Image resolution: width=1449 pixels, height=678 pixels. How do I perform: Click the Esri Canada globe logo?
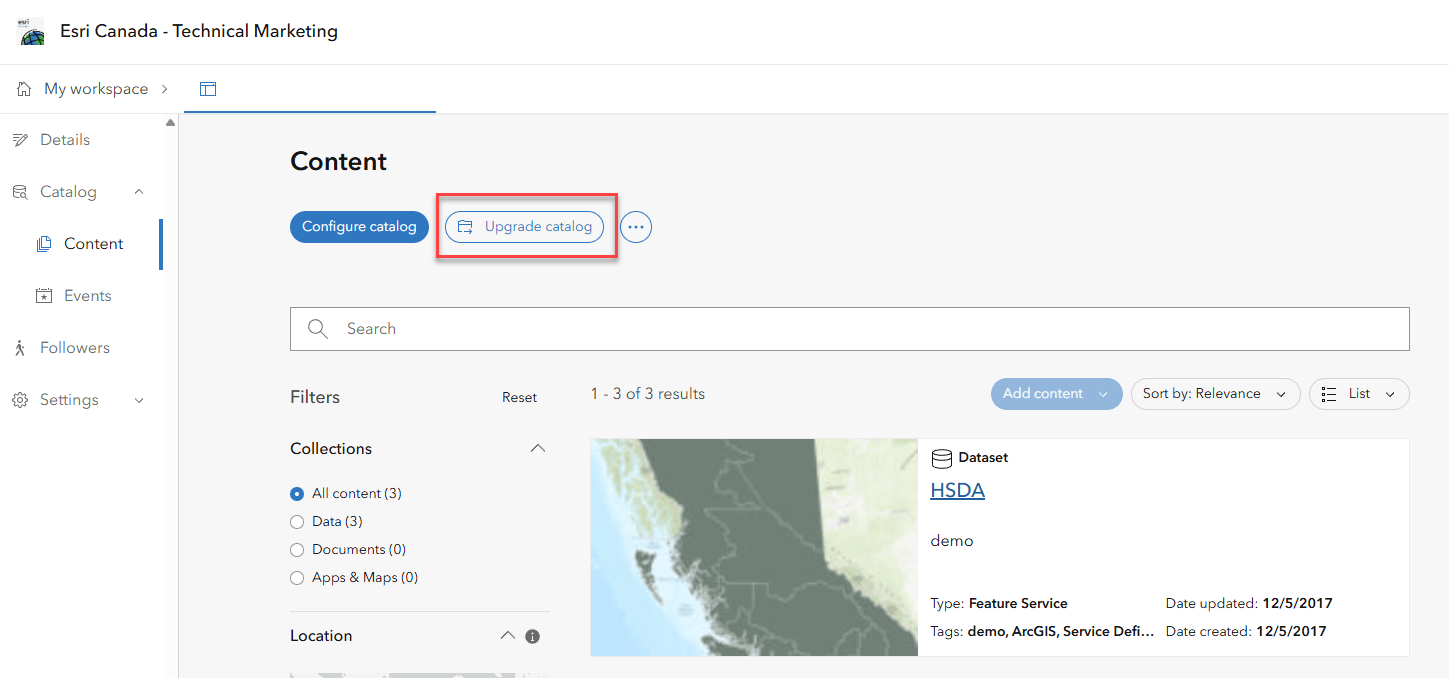click(32, 31)
